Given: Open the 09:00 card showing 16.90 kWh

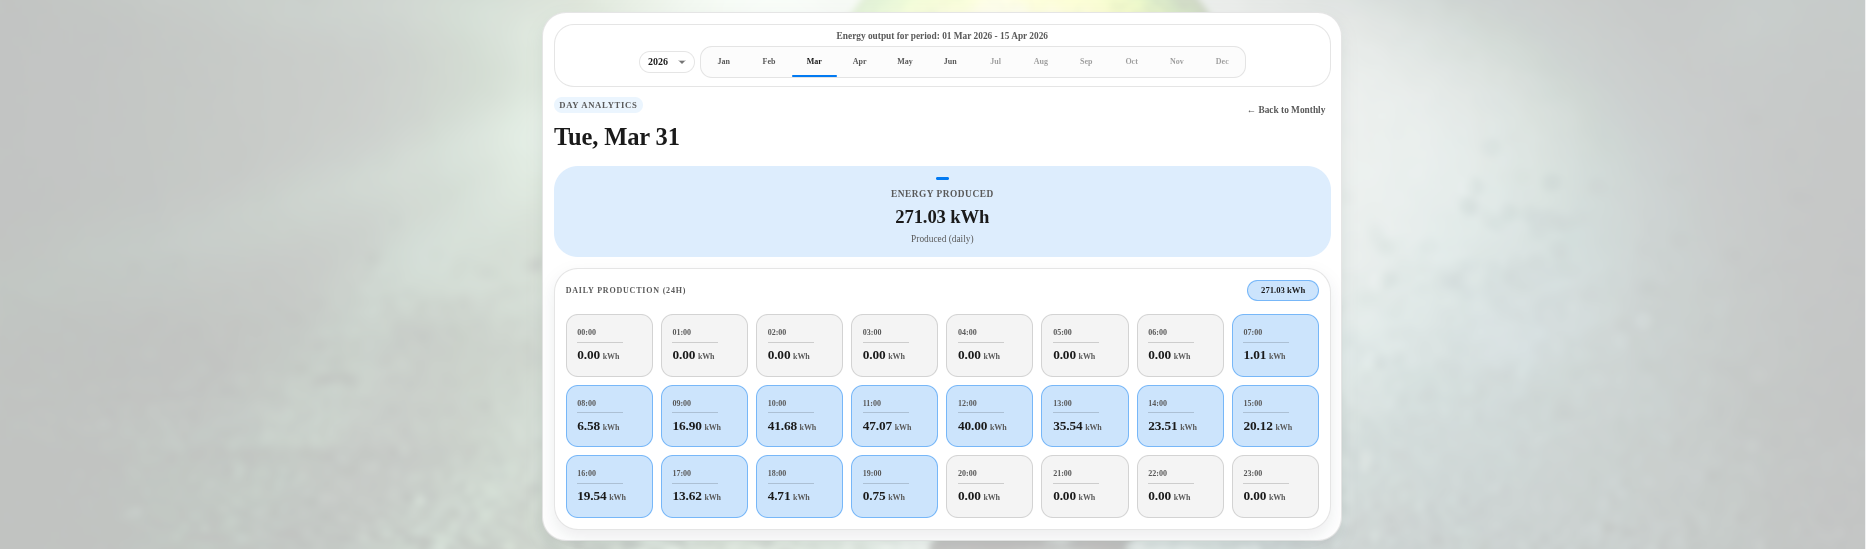Looking at the screenshot, I should [x=704, y=416].
